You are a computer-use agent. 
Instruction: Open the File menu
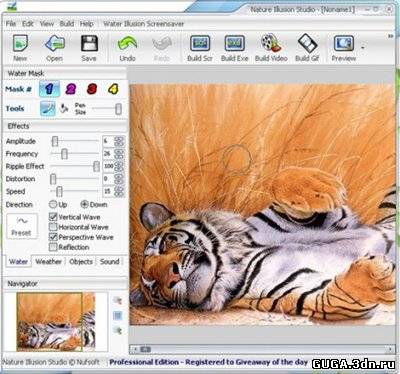pos(11,24)
